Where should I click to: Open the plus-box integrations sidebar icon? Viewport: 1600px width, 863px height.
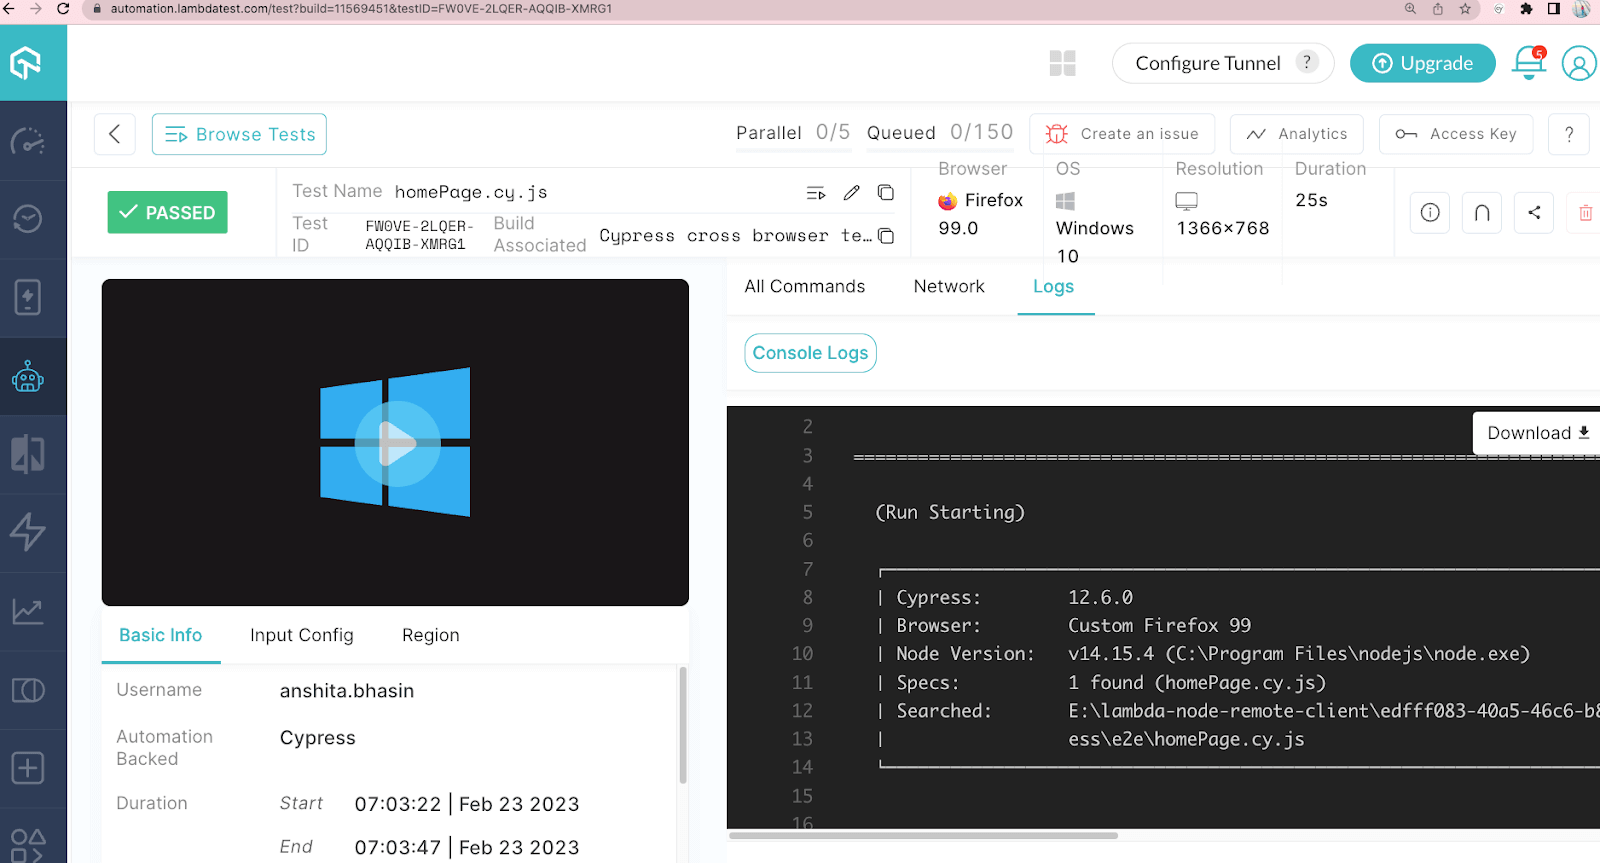tap(28, 768)
